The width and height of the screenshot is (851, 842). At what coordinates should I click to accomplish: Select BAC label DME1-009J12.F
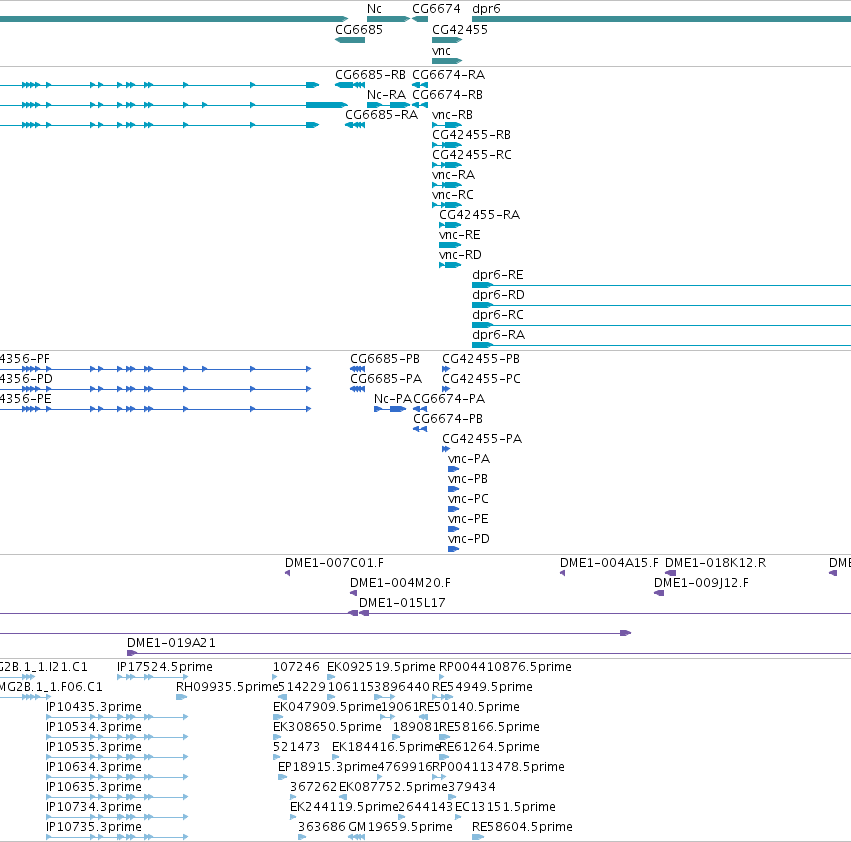(701, 583)
